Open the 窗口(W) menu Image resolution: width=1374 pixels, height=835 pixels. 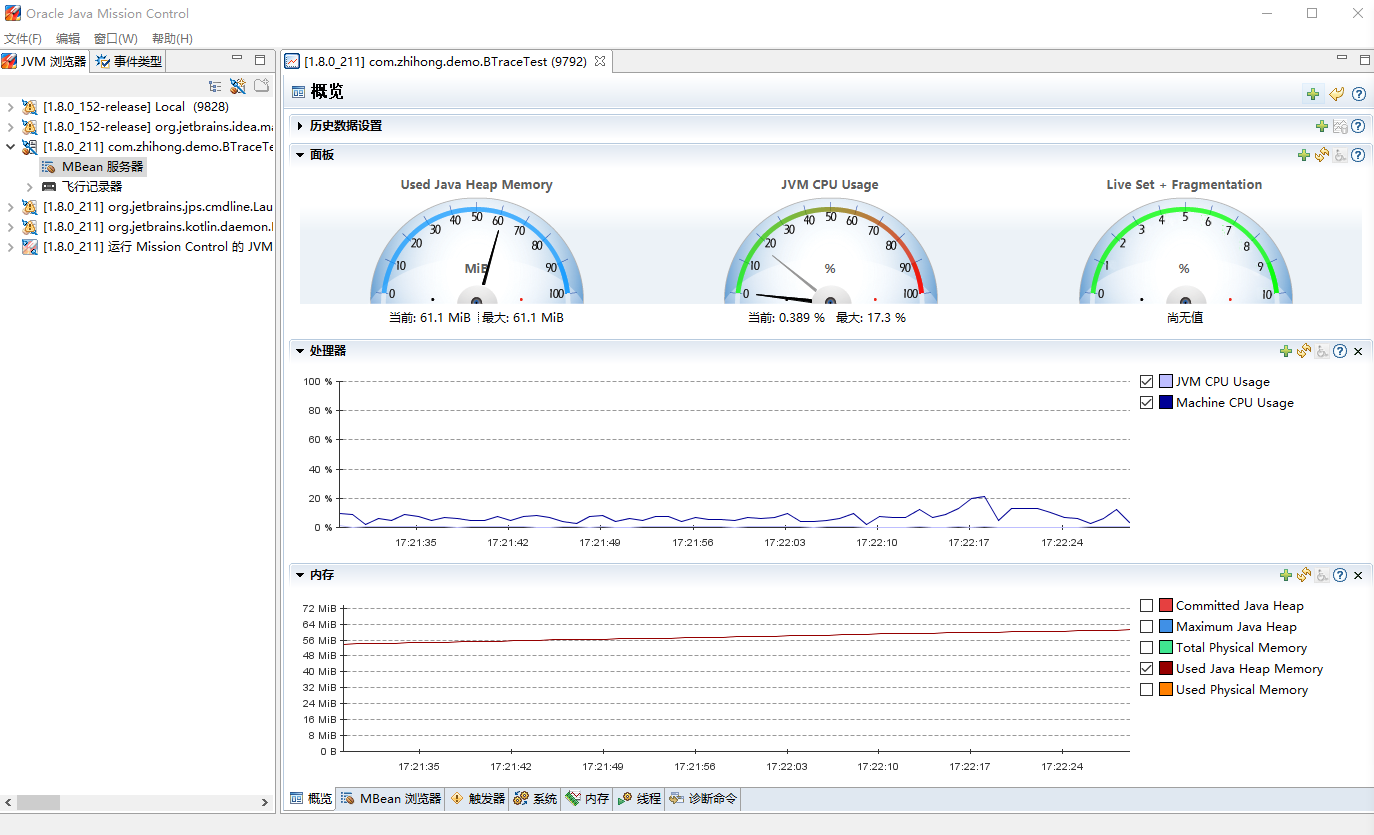point(116,38)
